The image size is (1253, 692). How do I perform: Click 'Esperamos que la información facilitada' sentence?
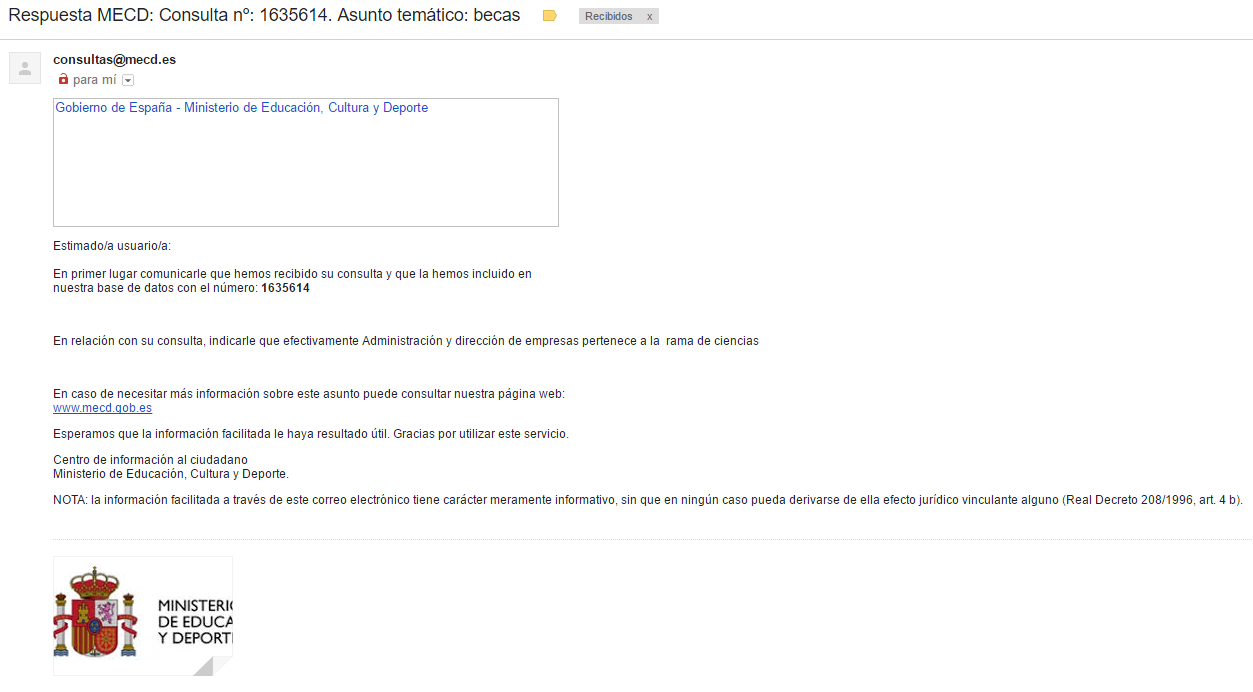(x=311, y=434)
